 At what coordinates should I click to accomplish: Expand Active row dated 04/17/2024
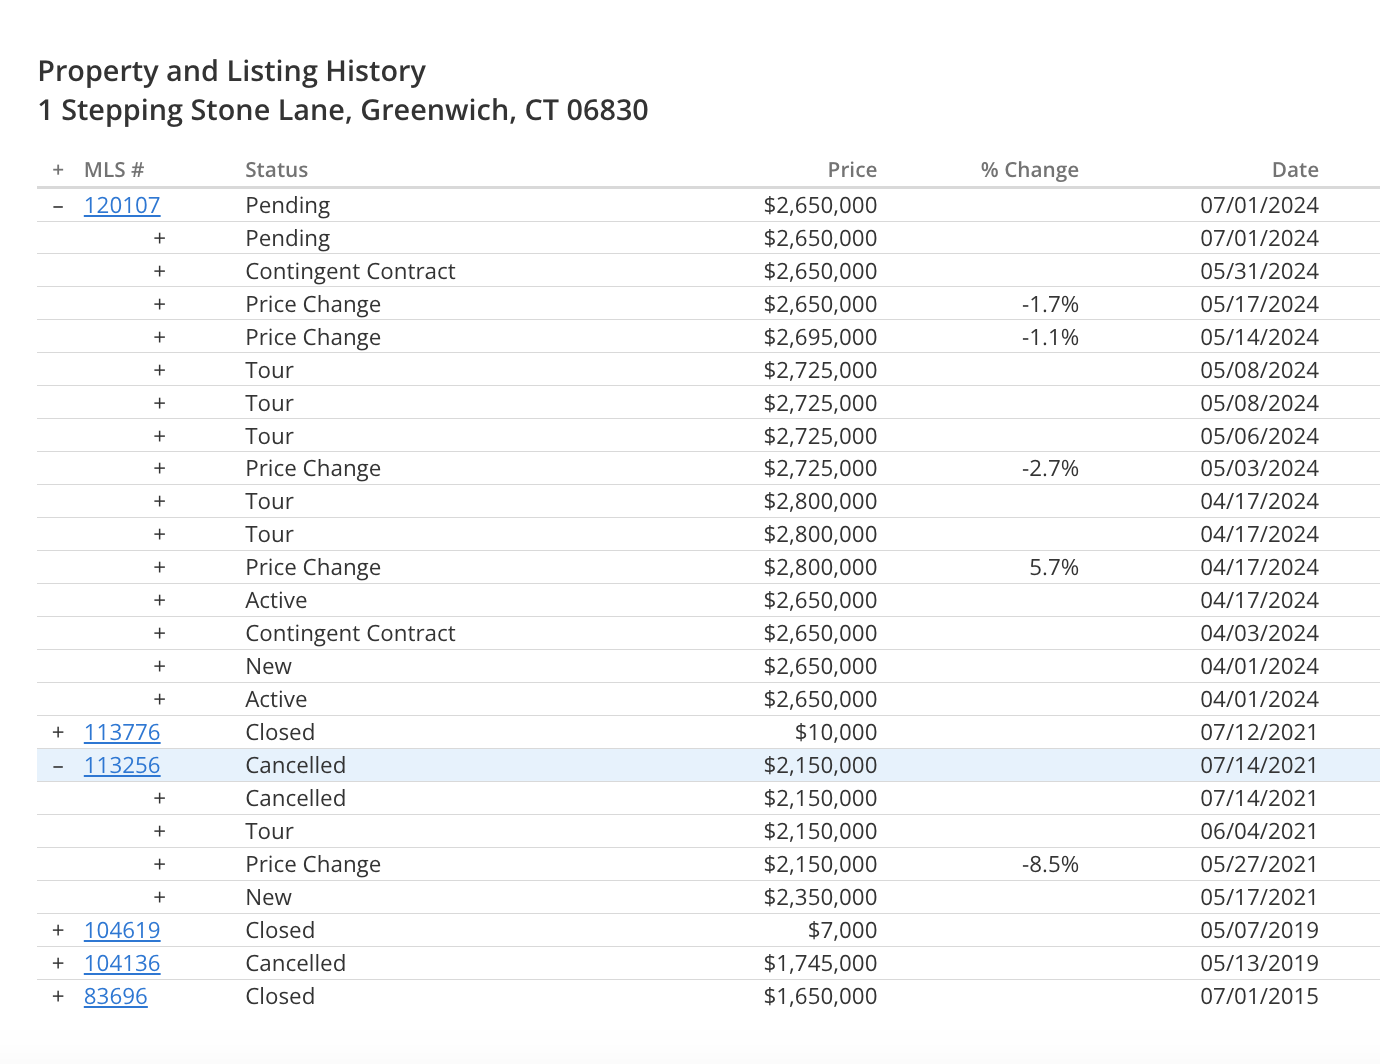coord(159,600)
